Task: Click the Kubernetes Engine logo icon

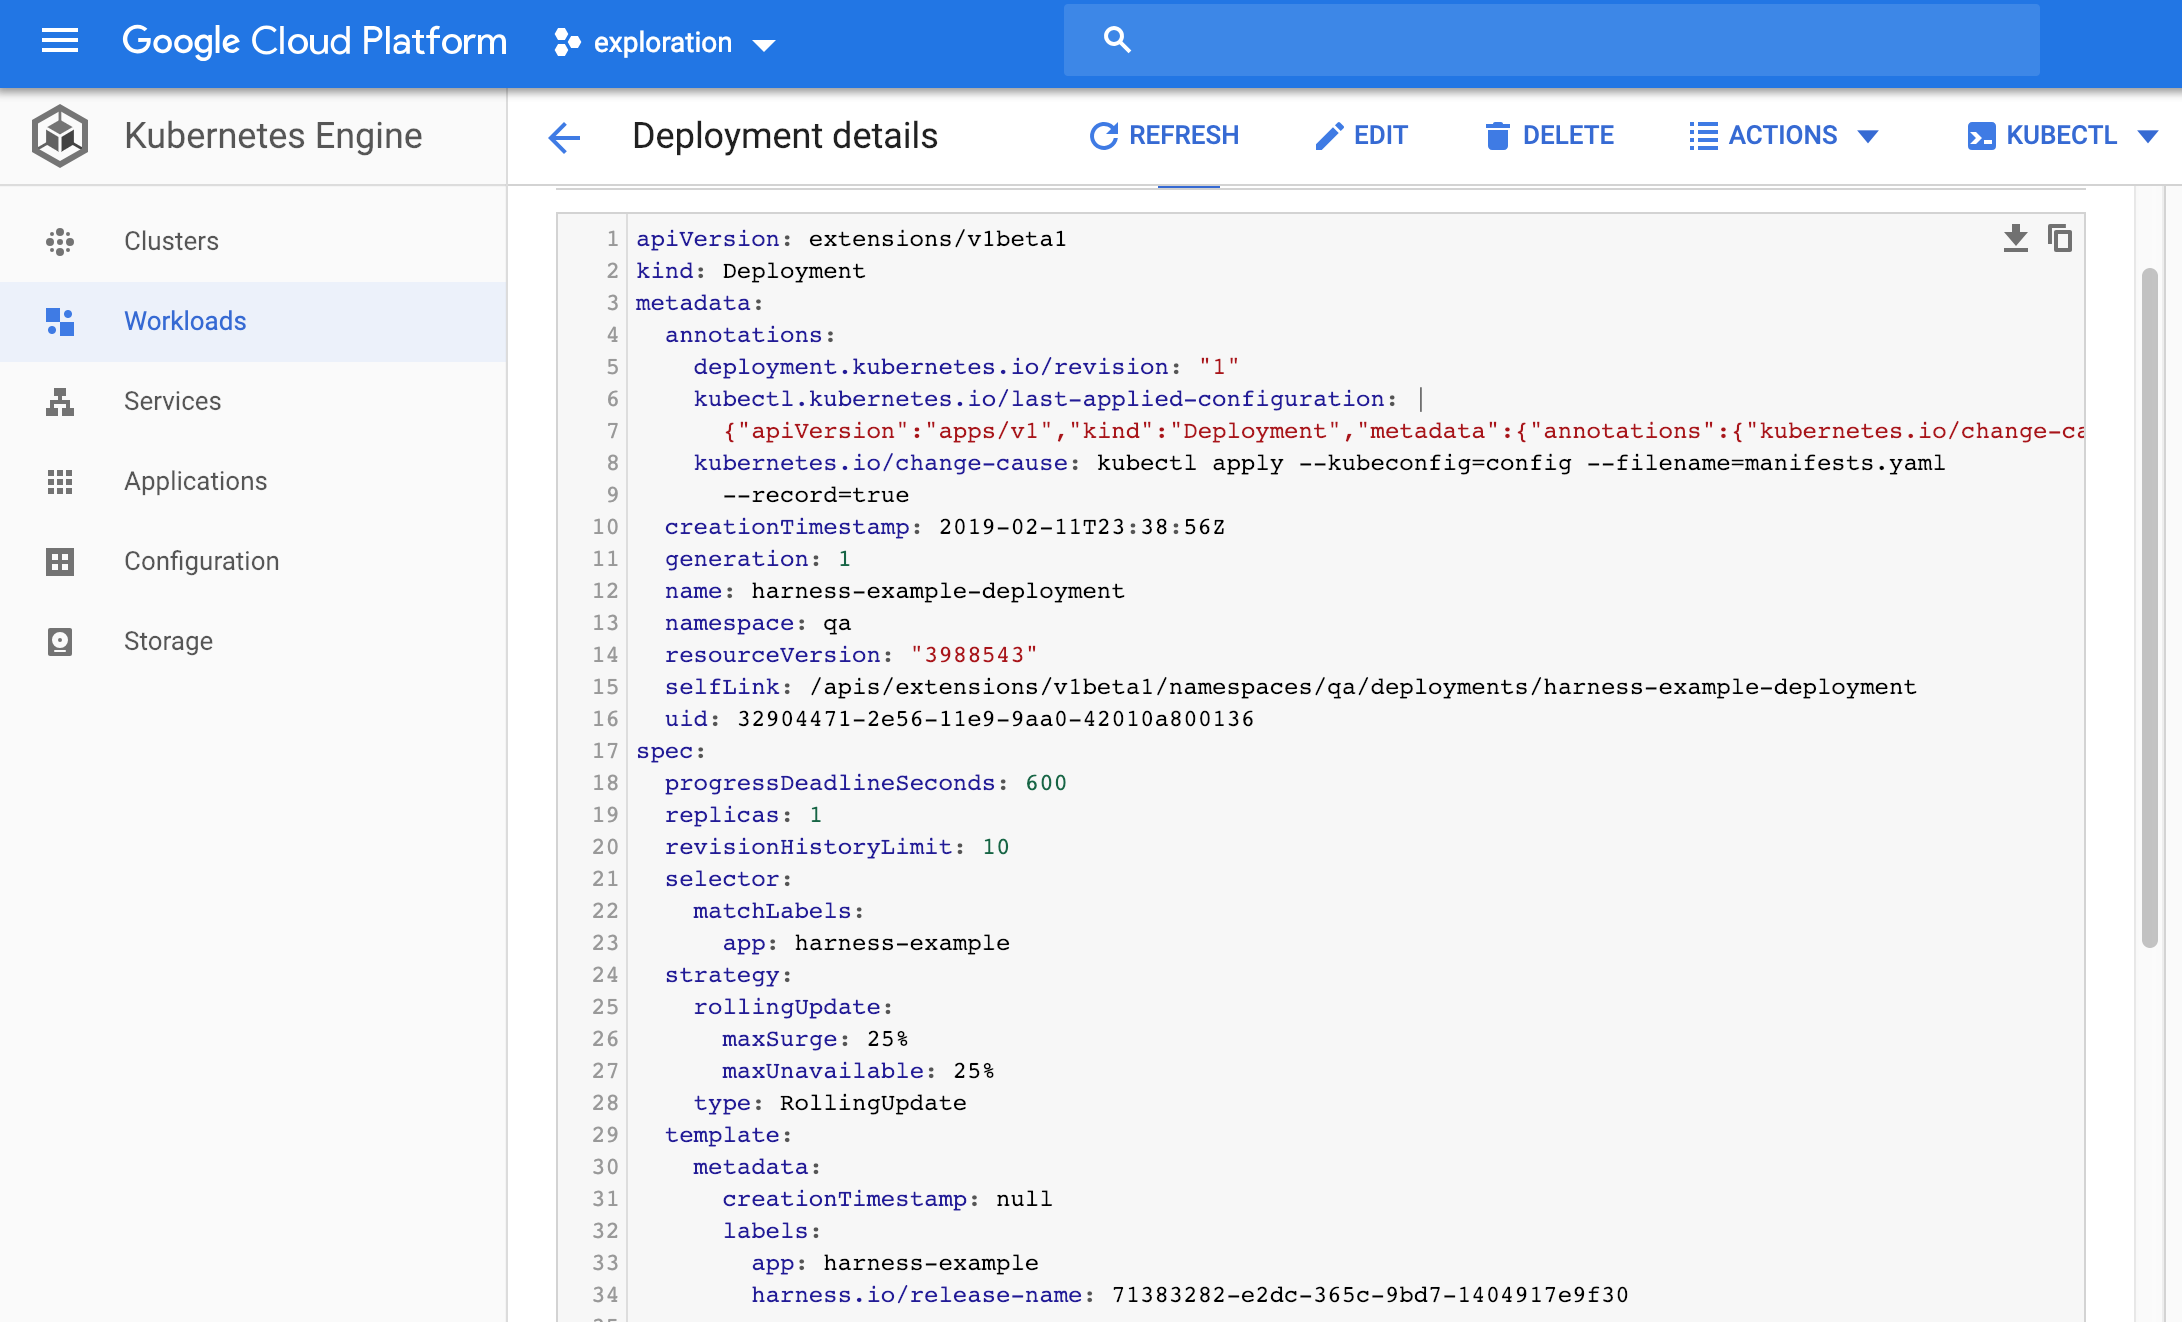Action: [x=60, y=136]
